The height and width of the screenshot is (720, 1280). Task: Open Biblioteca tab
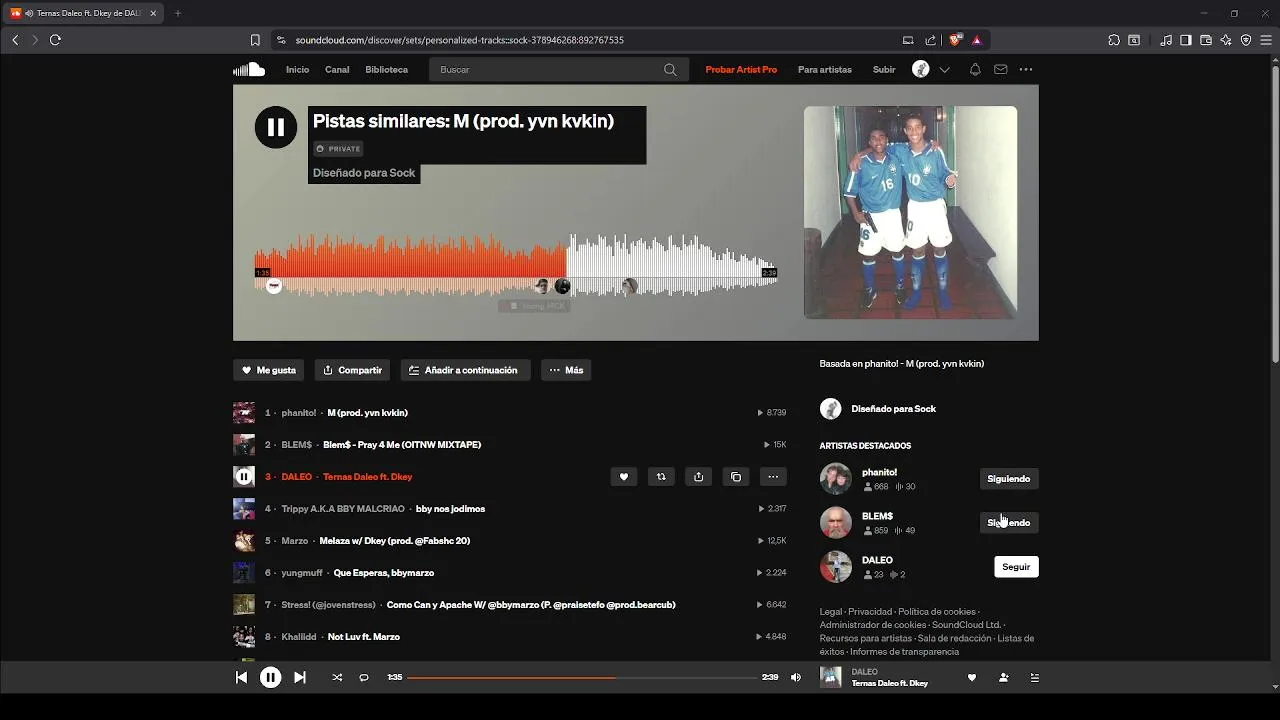click(387, 70)
